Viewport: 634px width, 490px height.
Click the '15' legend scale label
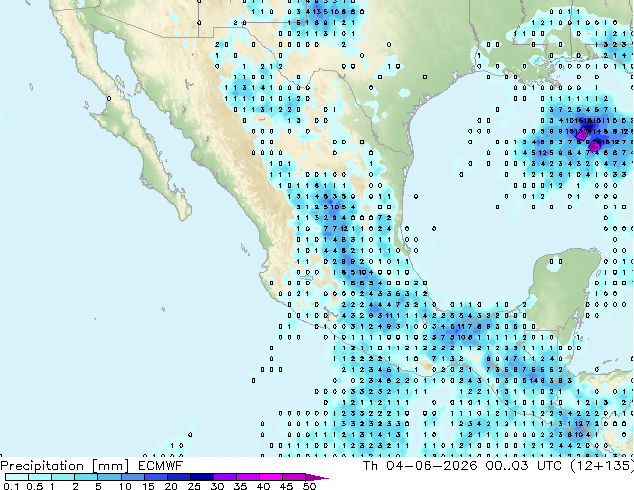coord(148,486)
